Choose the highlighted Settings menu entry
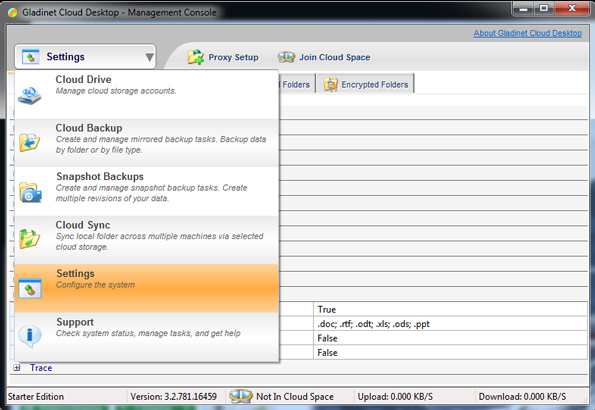595x410 pixels. pyautogui.click(x=146, y=289)
